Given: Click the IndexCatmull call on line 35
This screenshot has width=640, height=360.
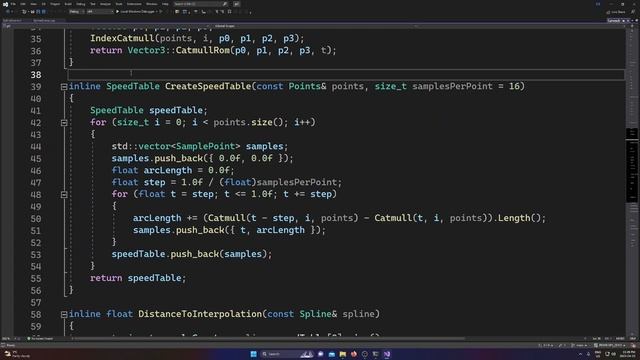Looking at the screenshot, I should tap(122, 38).
